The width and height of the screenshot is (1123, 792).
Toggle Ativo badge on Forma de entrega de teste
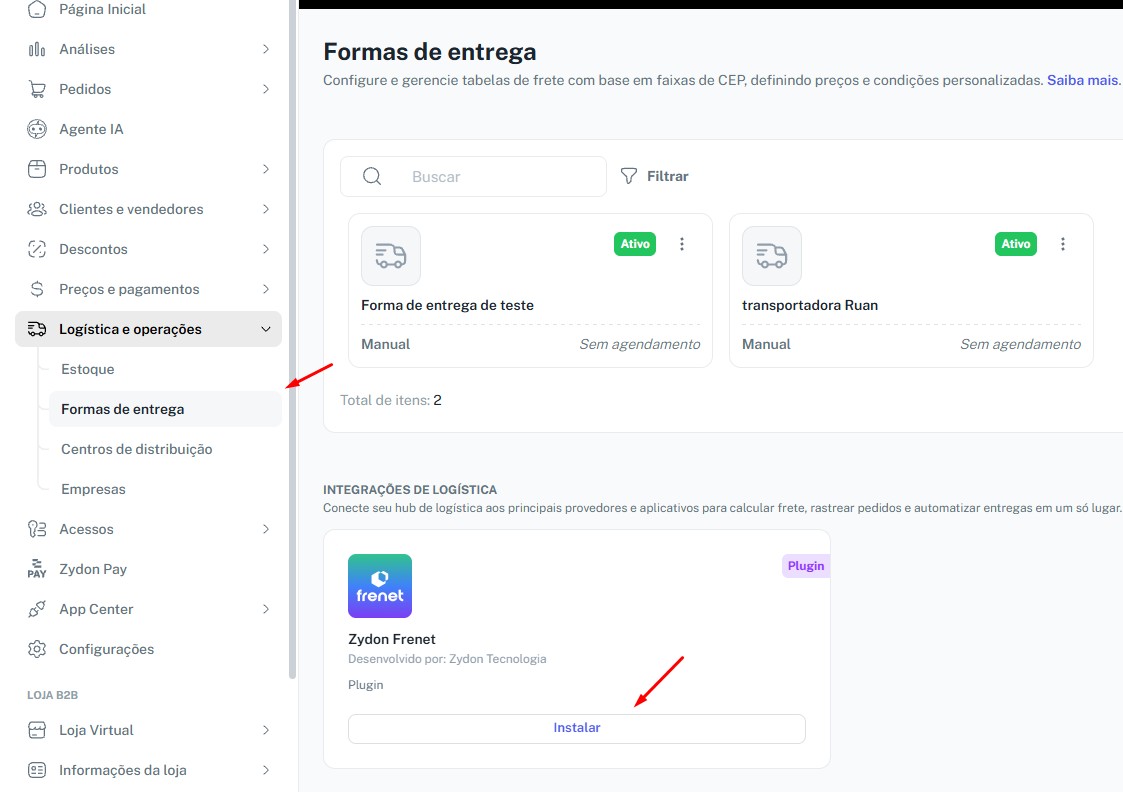tap(635, 244)
